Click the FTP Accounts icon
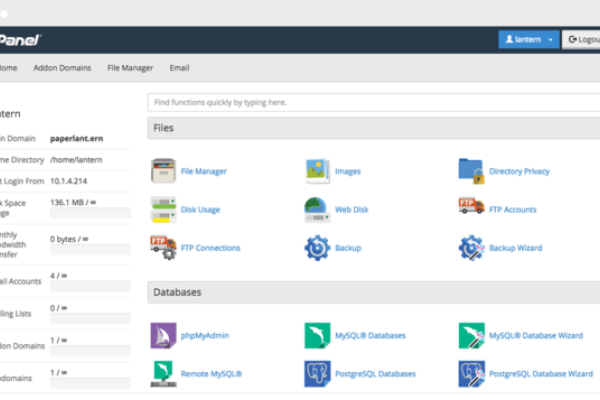Image resolution: width=600 pixels, height=400 pixels. click(x=471, y=209)
